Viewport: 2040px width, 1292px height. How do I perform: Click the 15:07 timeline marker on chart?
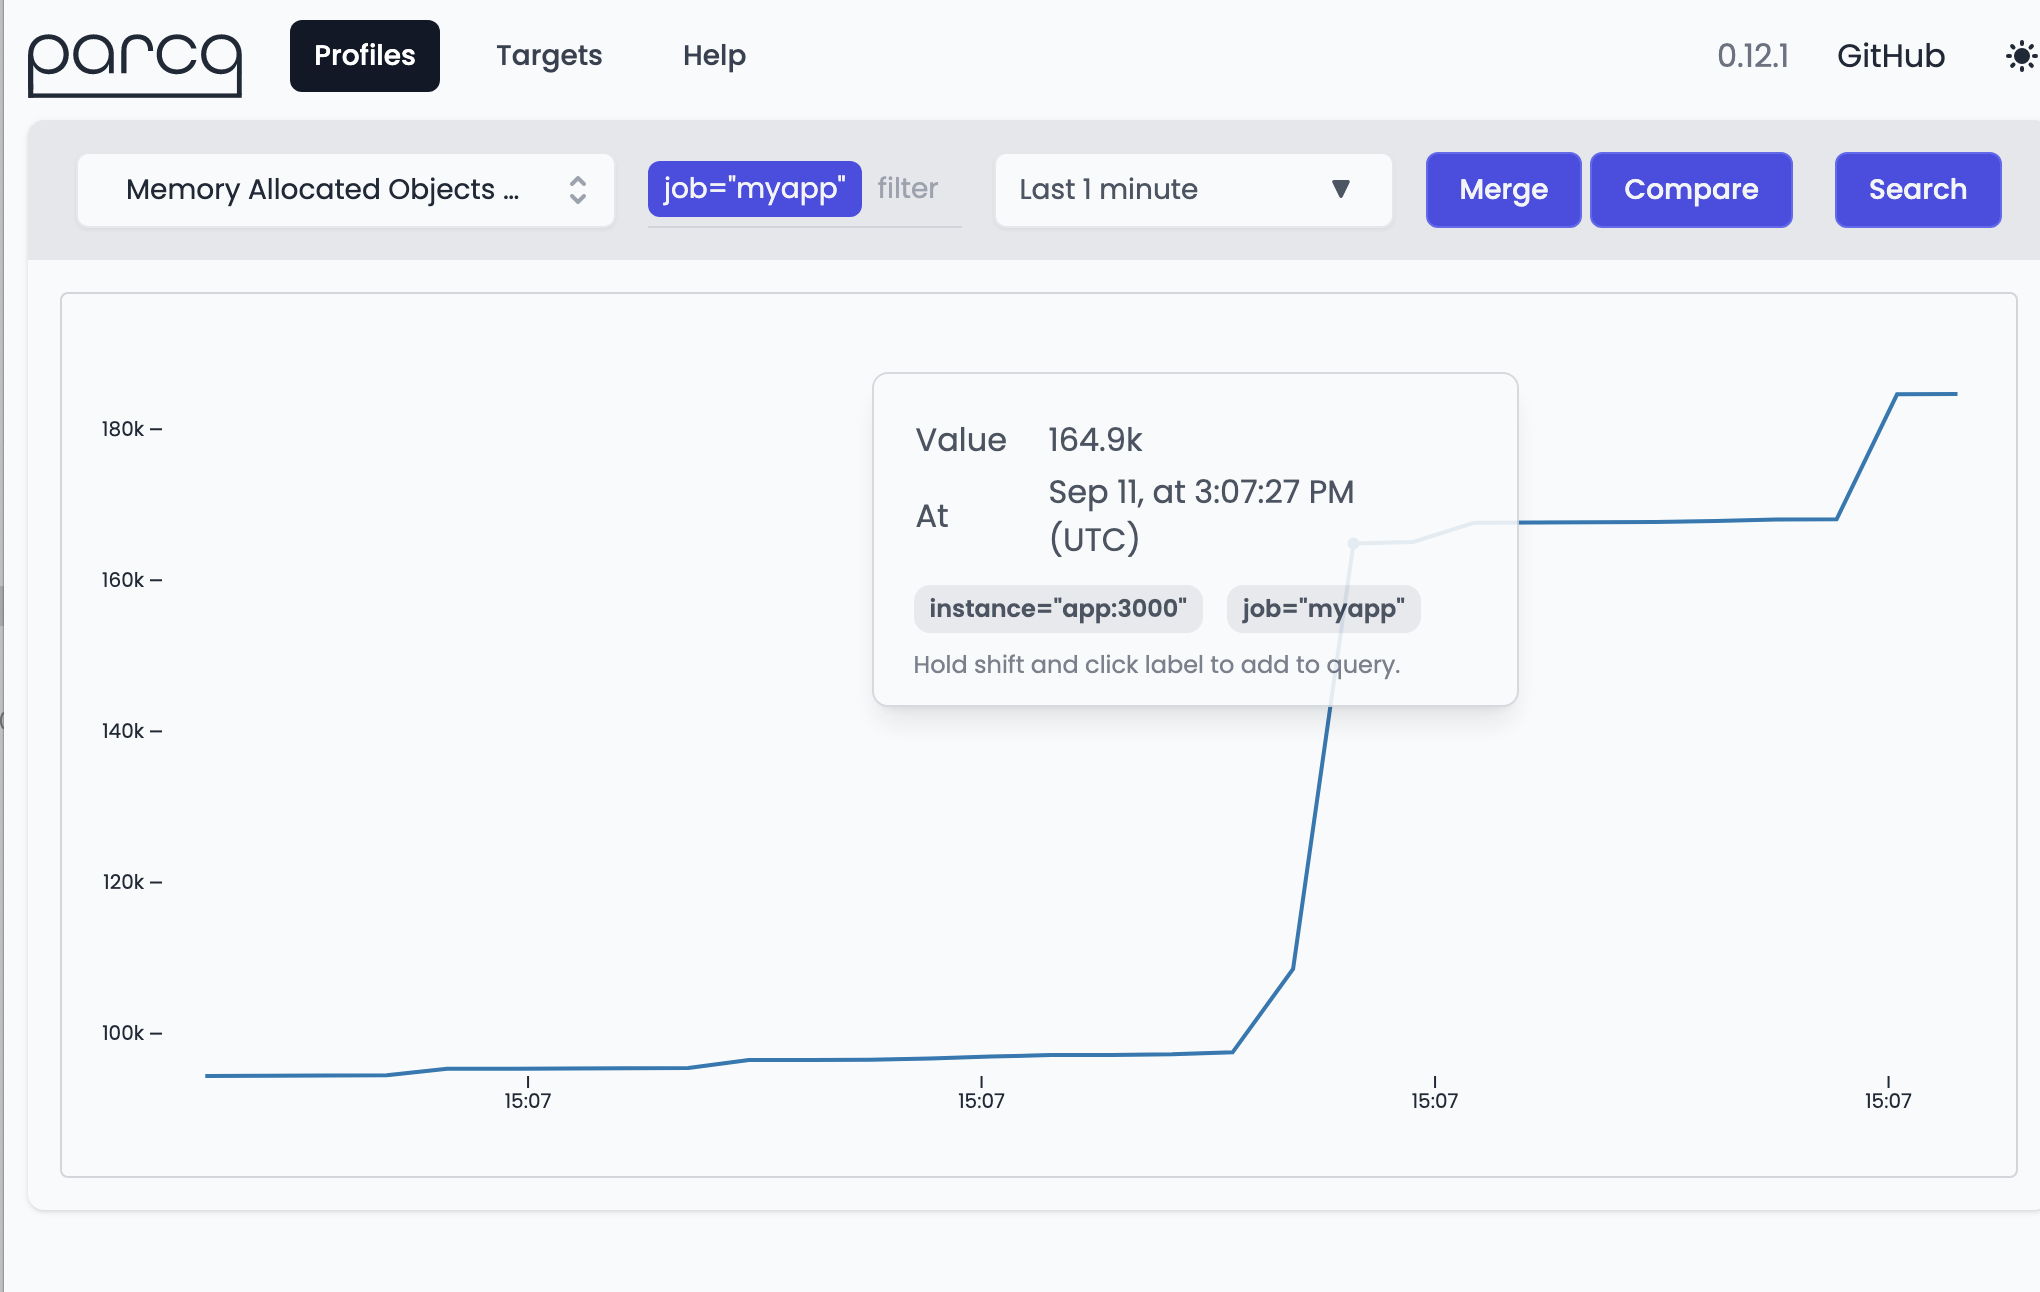point(526,1100)
